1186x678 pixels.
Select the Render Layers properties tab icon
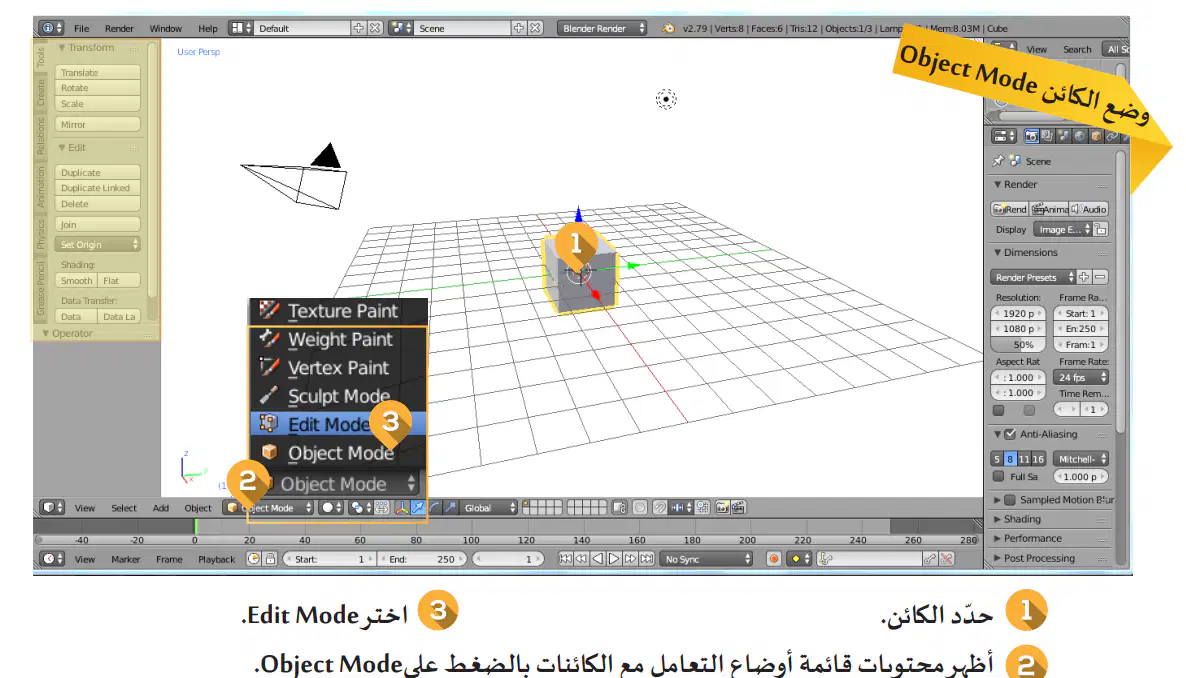(1048, 136)
